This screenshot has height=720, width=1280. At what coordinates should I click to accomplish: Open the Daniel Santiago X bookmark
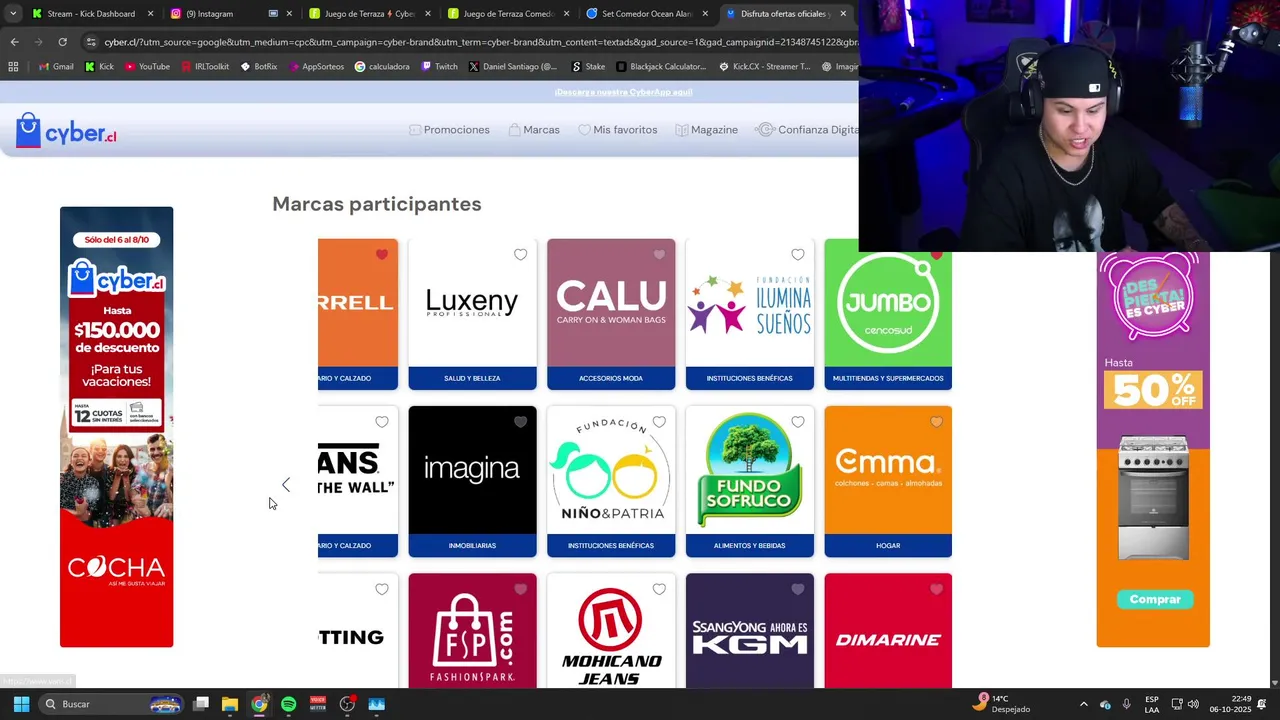click(513, 67)
